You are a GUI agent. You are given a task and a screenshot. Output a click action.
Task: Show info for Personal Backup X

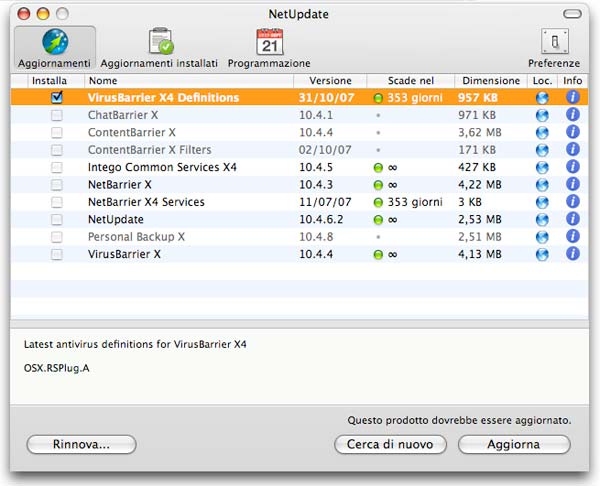[x=572, y=236]
